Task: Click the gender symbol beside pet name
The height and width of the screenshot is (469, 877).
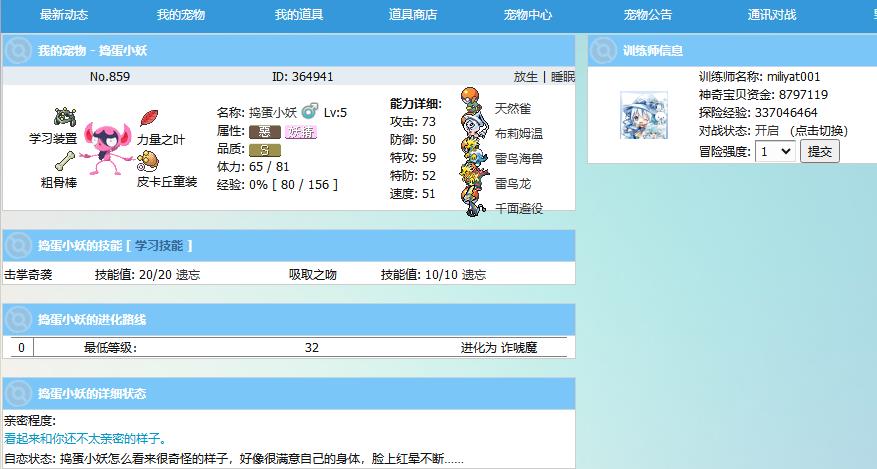Action: pos(309,111)
